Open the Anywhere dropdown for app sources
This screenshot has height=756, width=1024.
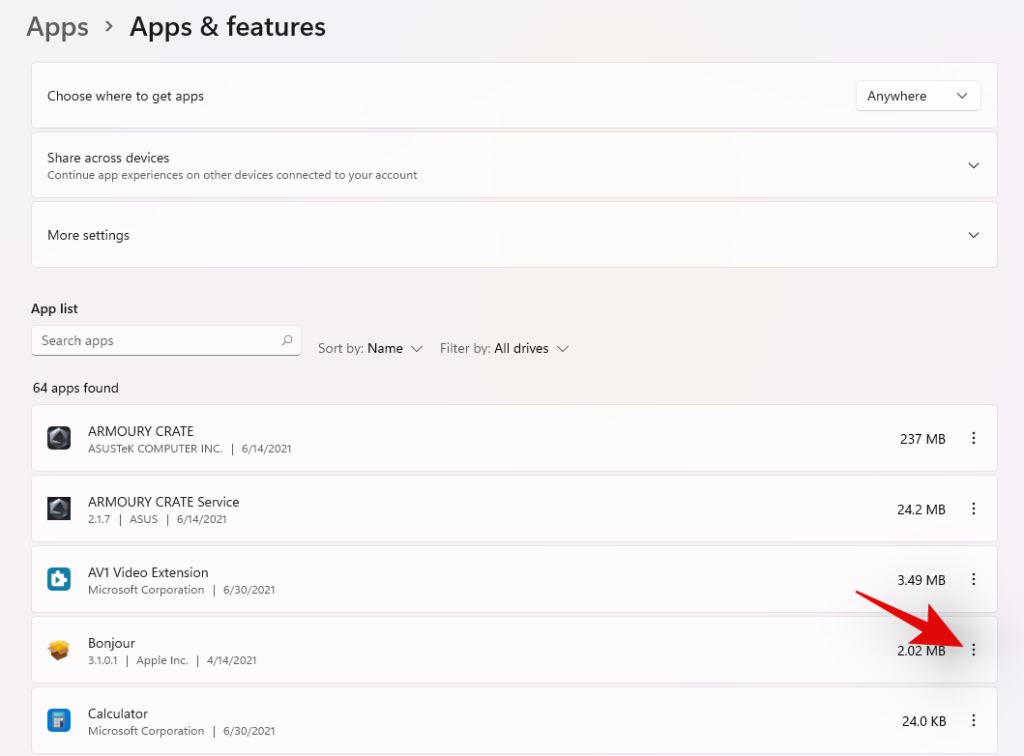[918, 96]
